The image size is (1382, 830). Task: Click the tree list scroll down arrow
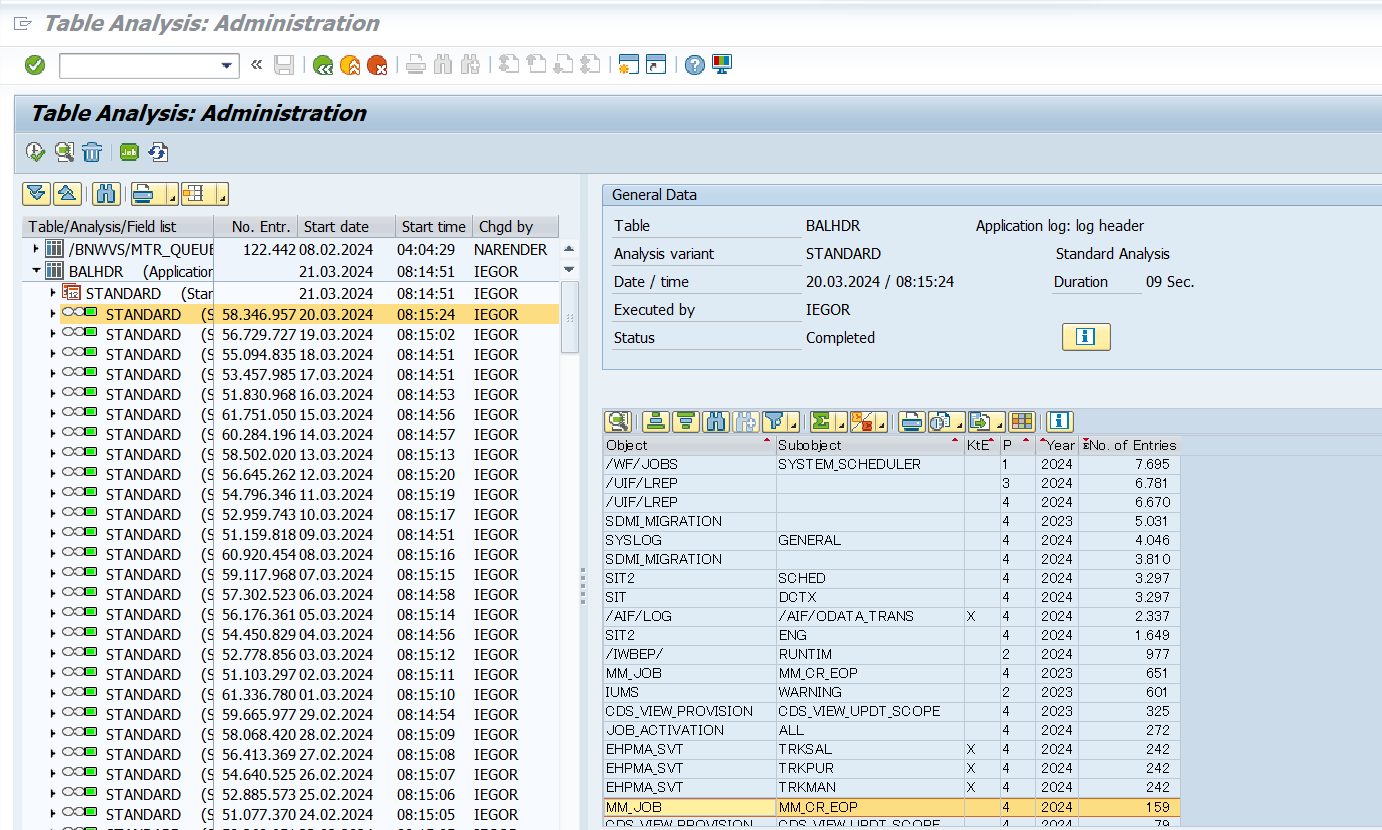569,270
